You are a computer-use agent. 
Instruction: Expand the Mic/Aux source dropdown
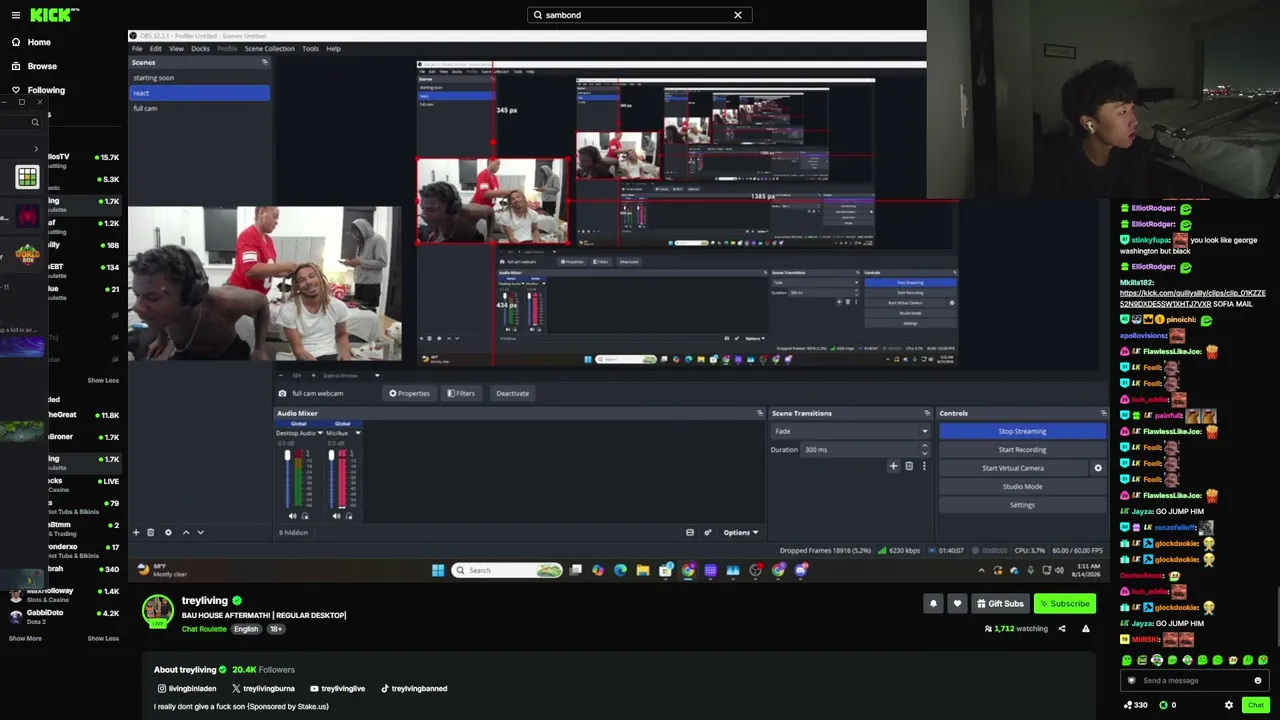click(x=358, y=433)
